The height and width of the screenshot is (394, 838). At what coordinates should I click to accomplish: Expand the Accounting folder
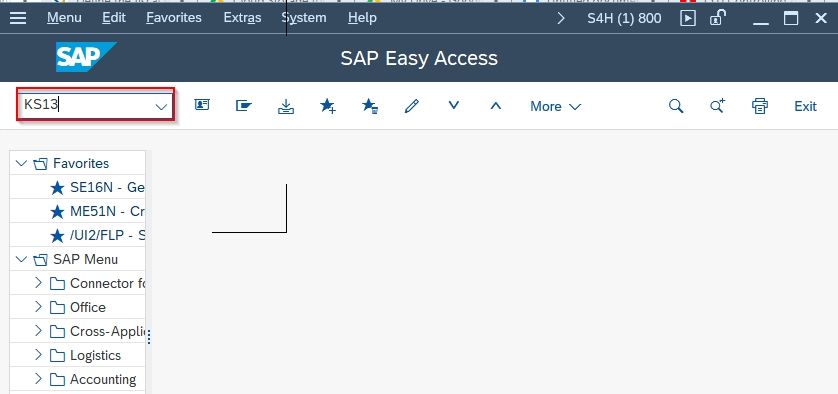(38, 378)
